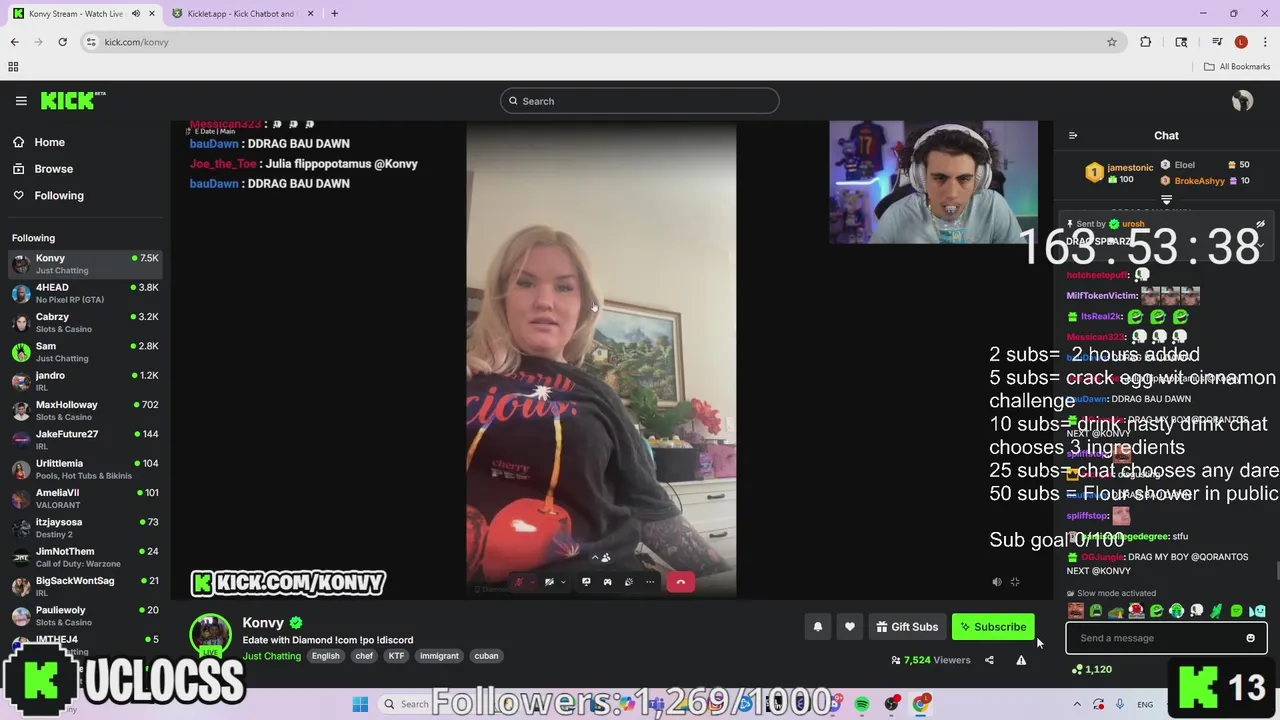The height and width of the screenshot is (720, 1280).
Task: Open the BigSackWontSag channel in sidebar
Action: pos(85,586)
